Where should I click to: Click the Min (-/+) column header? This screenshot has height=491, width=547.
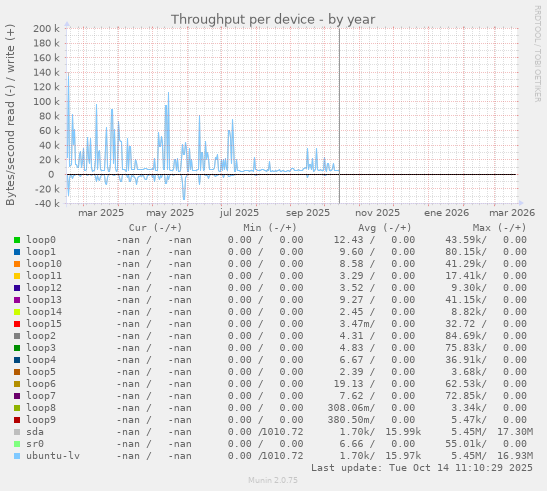pyautogui.click(x=270, y=228)
